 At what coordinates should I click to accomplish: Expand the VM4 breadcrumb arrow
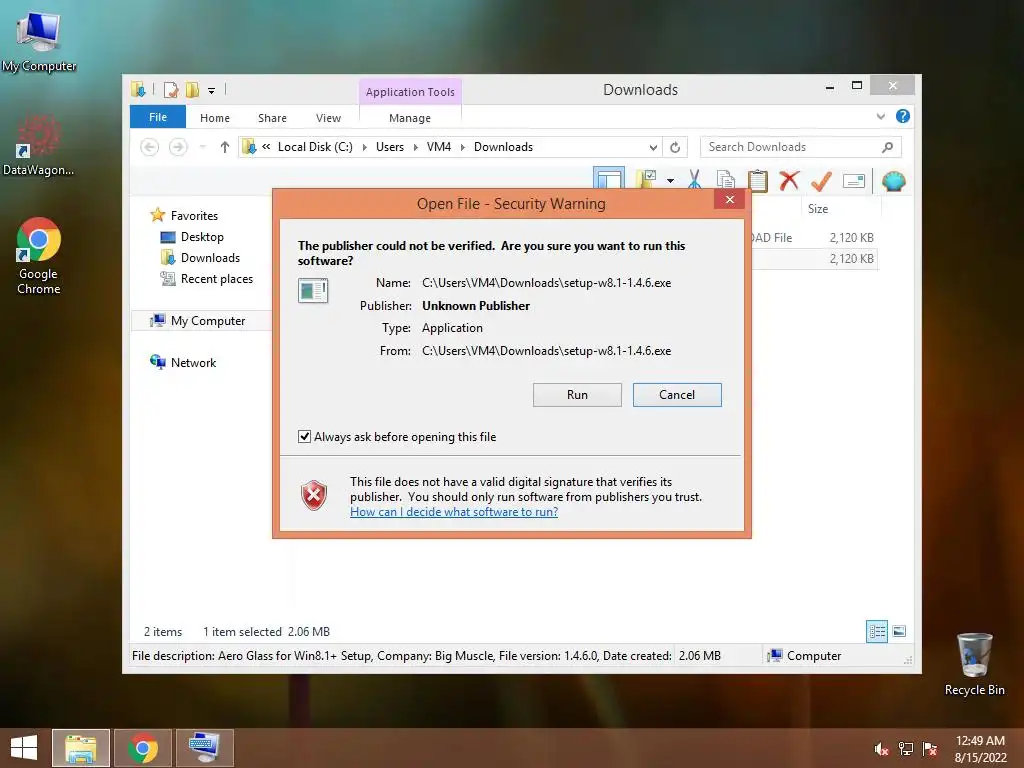pos(462,148)
